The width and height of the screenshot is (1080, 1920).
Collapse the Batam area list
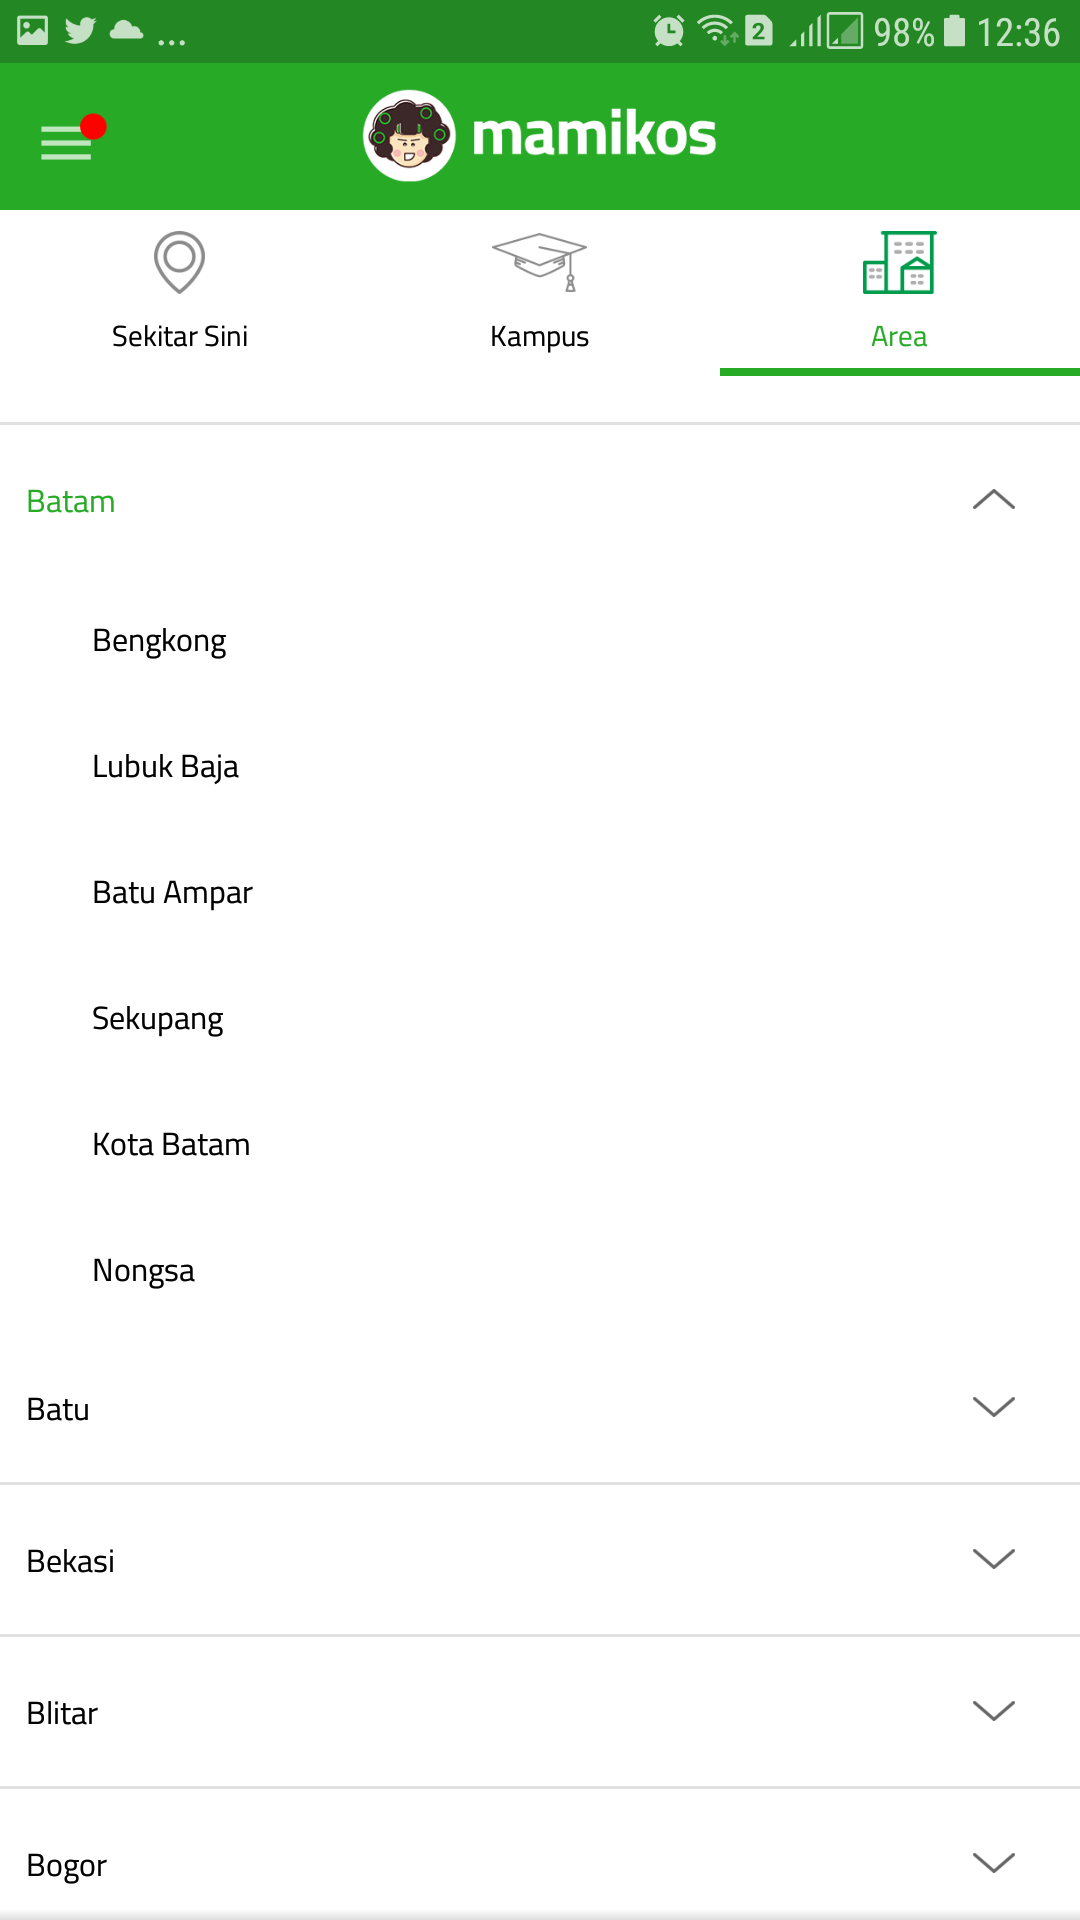[993, 500]
